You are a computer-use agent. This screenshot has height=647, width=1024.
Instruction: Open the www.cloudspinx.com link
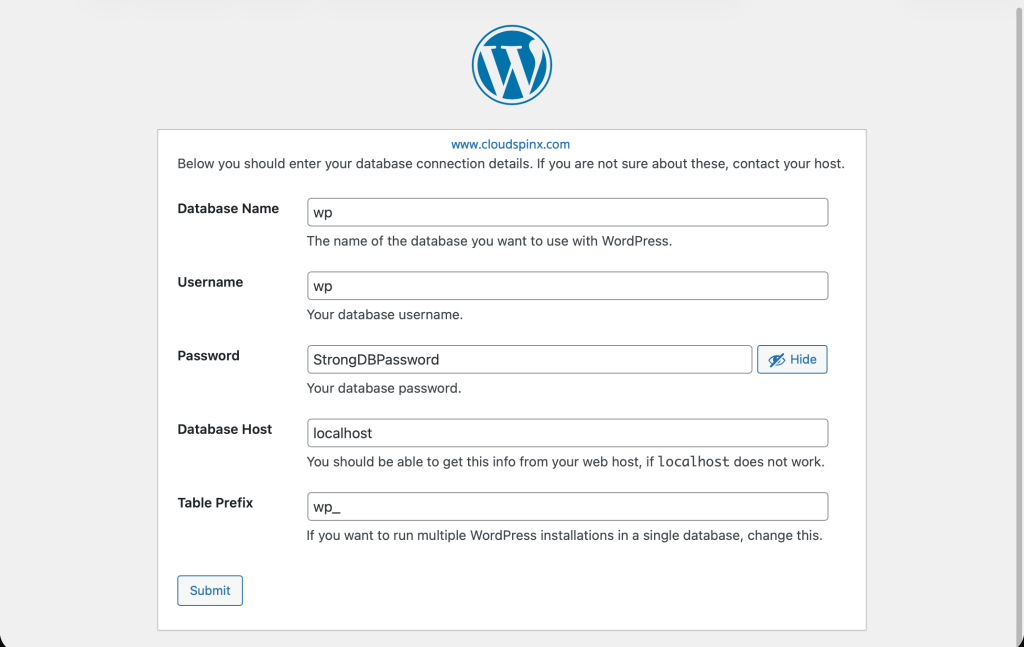click(x=510, y=144)
